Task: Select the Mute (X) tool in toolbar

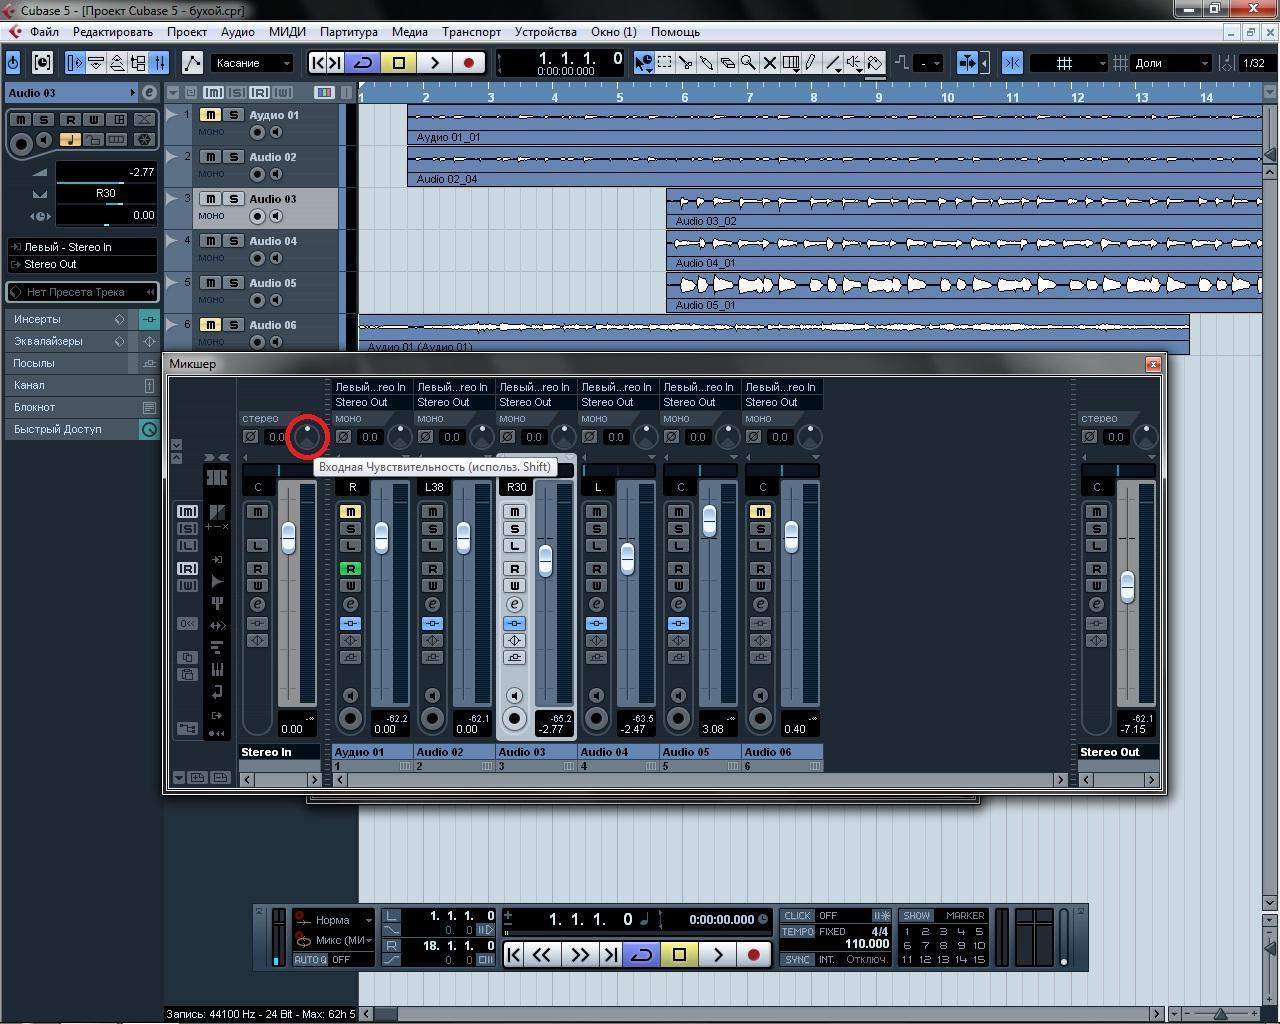Action: click(x=769, y=63)
